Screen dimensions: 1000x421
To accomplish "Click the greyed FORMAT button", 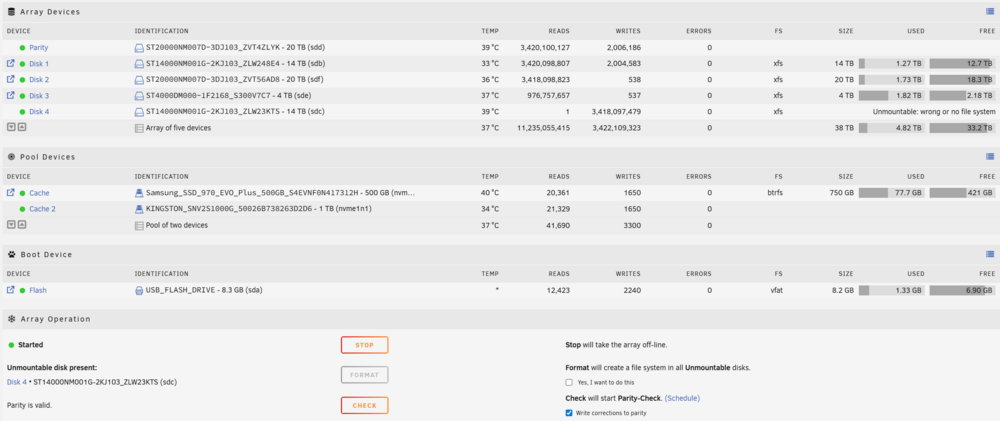I will [x=364, y=375].
